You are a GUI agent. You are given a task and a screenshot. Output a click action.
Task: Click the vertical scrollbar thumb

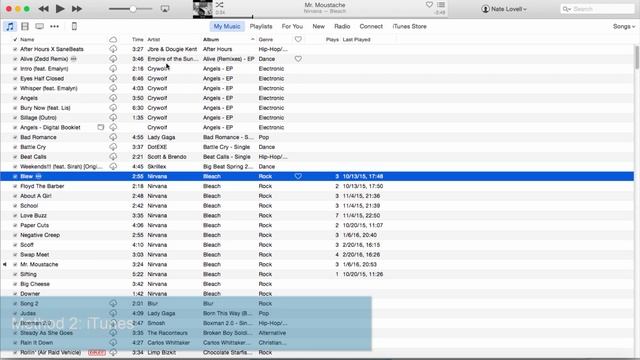pyautogui.click(x=637, y=57)
